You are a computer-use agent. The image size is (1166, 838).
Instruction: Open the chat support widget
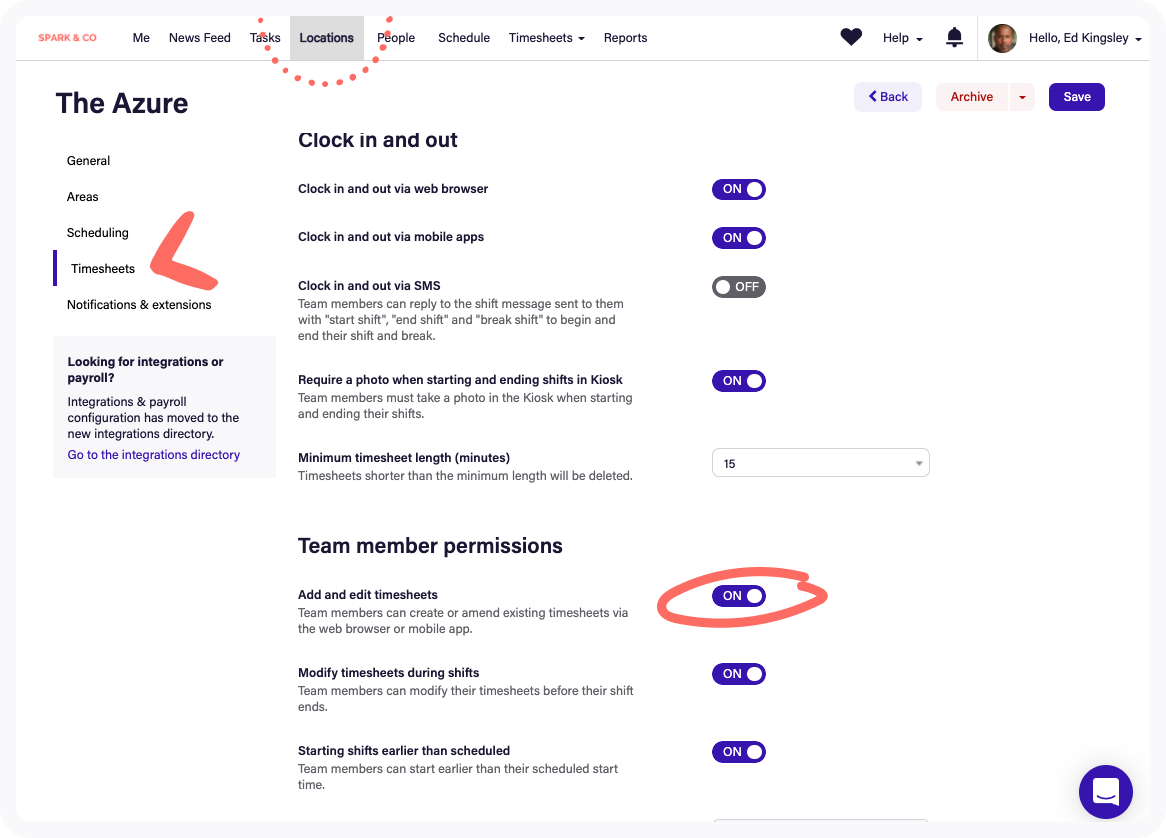(1105, 792)
